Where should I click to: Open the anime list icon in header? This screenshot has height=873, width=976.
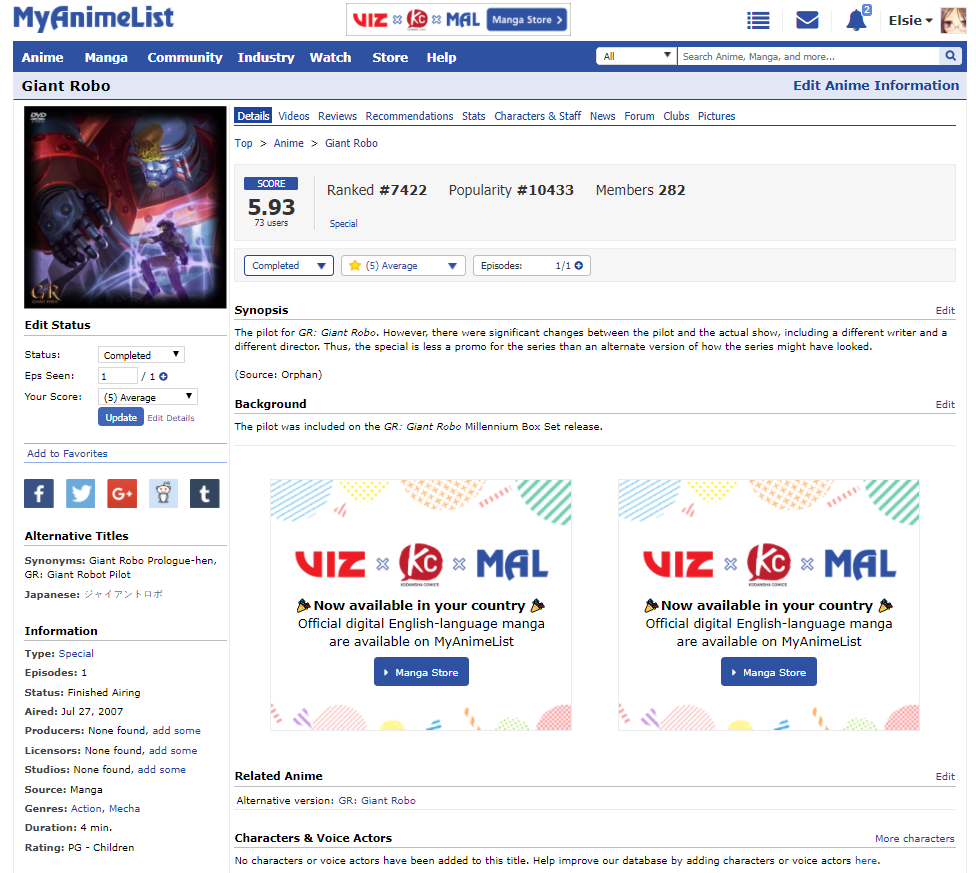point(758,21)
